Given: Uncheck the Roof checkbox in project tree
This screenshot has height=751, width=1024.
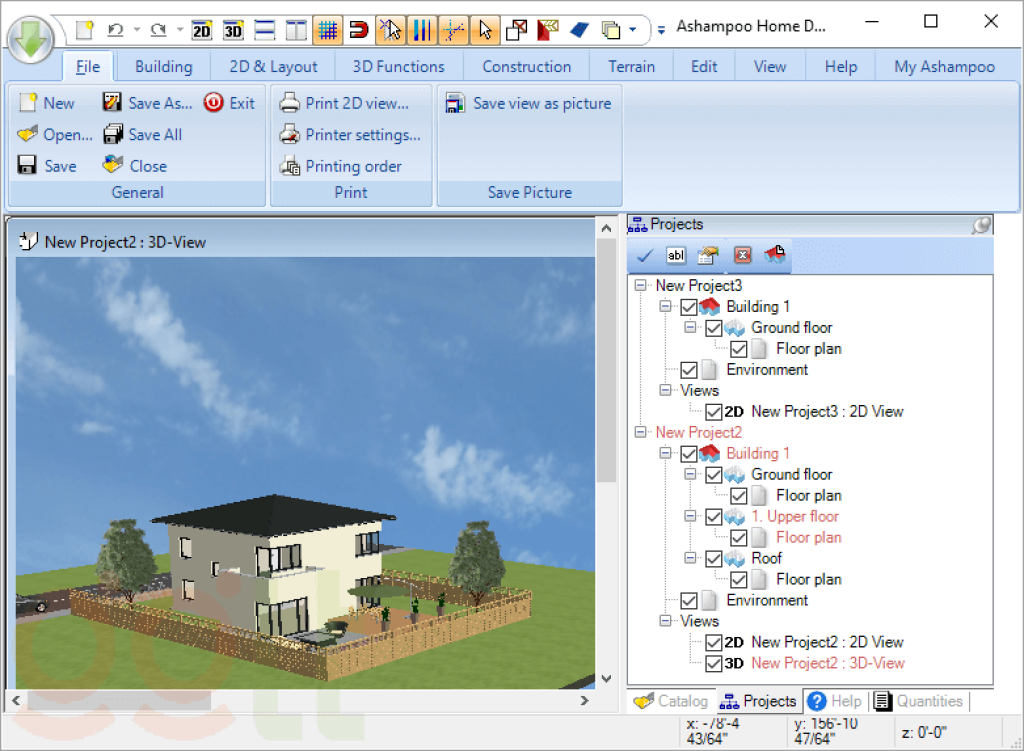Looking at the screenshot, I should pyautogui.click(x=713, y=559).
